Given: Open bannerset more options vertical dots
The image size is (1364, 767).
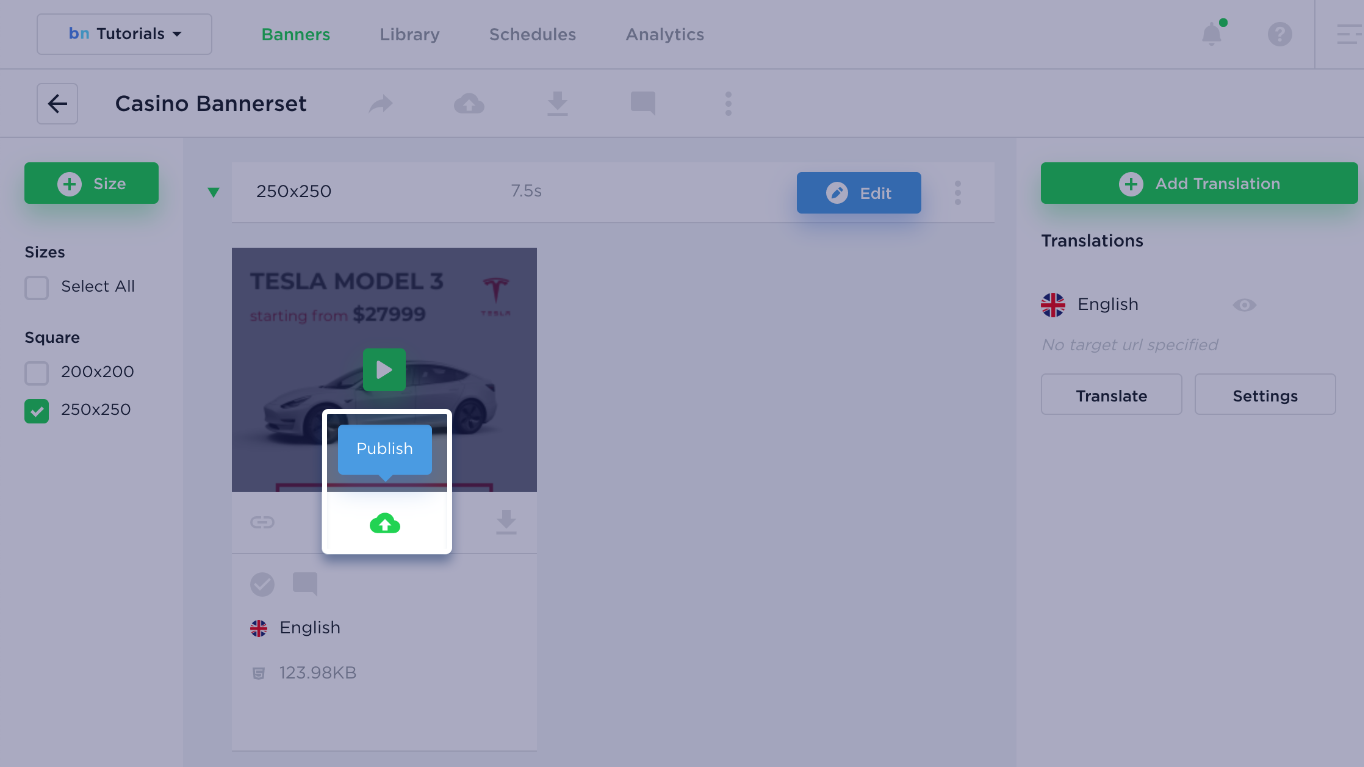Looking at the screenshot, I should (x=728, y=103).
